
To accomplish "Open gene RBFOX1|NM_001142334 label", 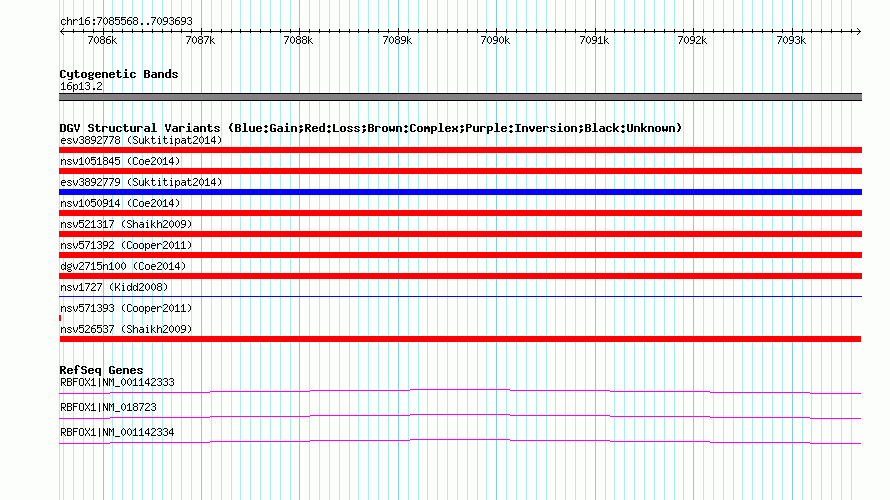I will click(117, 432).
